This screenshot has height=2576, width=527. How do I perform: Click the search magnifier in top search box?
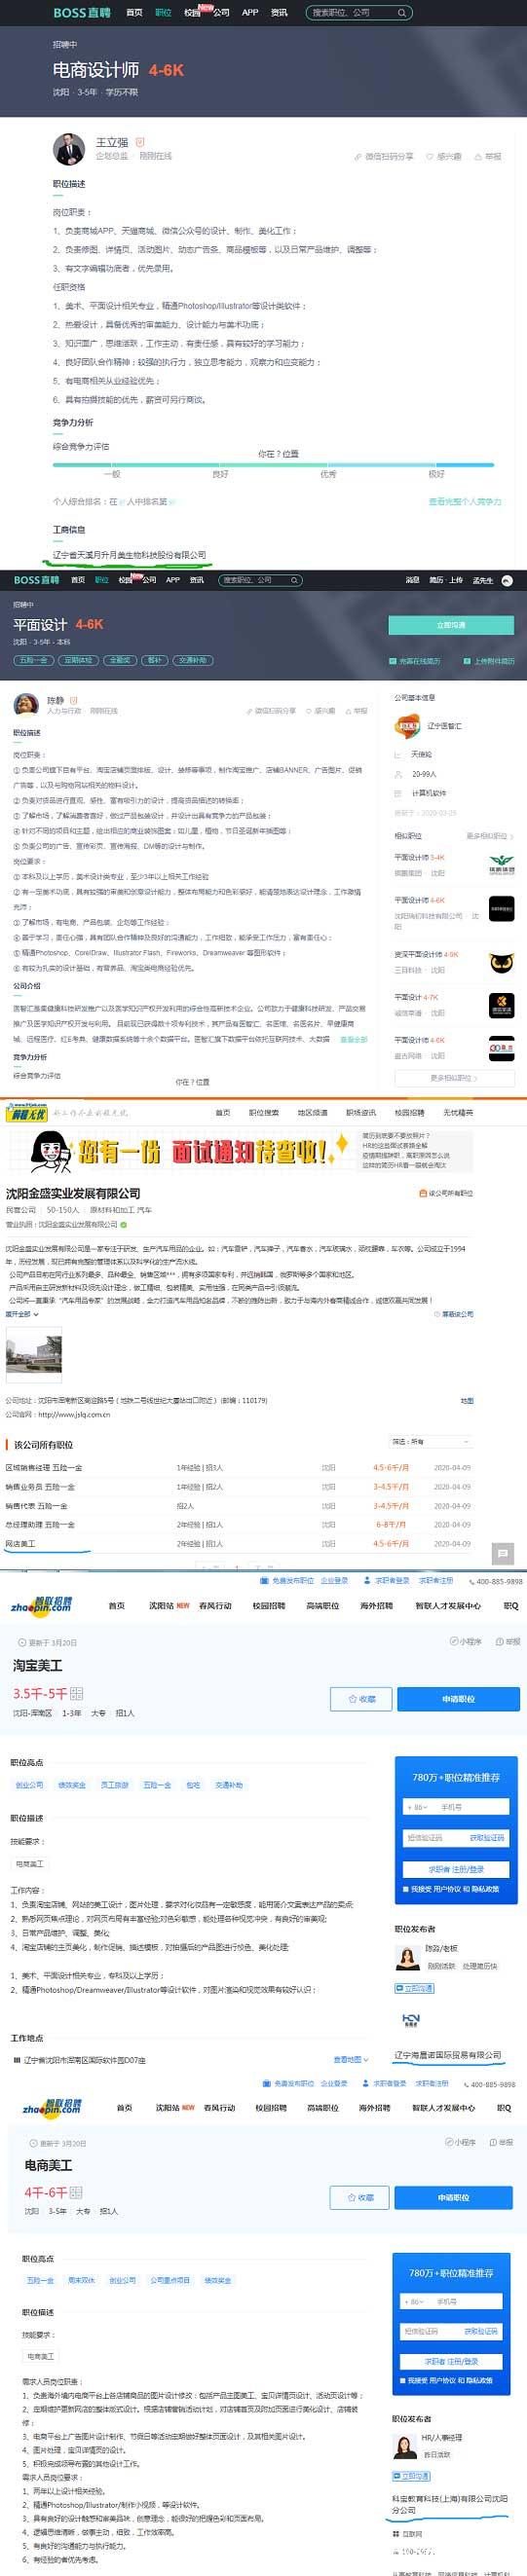(402, 13)
